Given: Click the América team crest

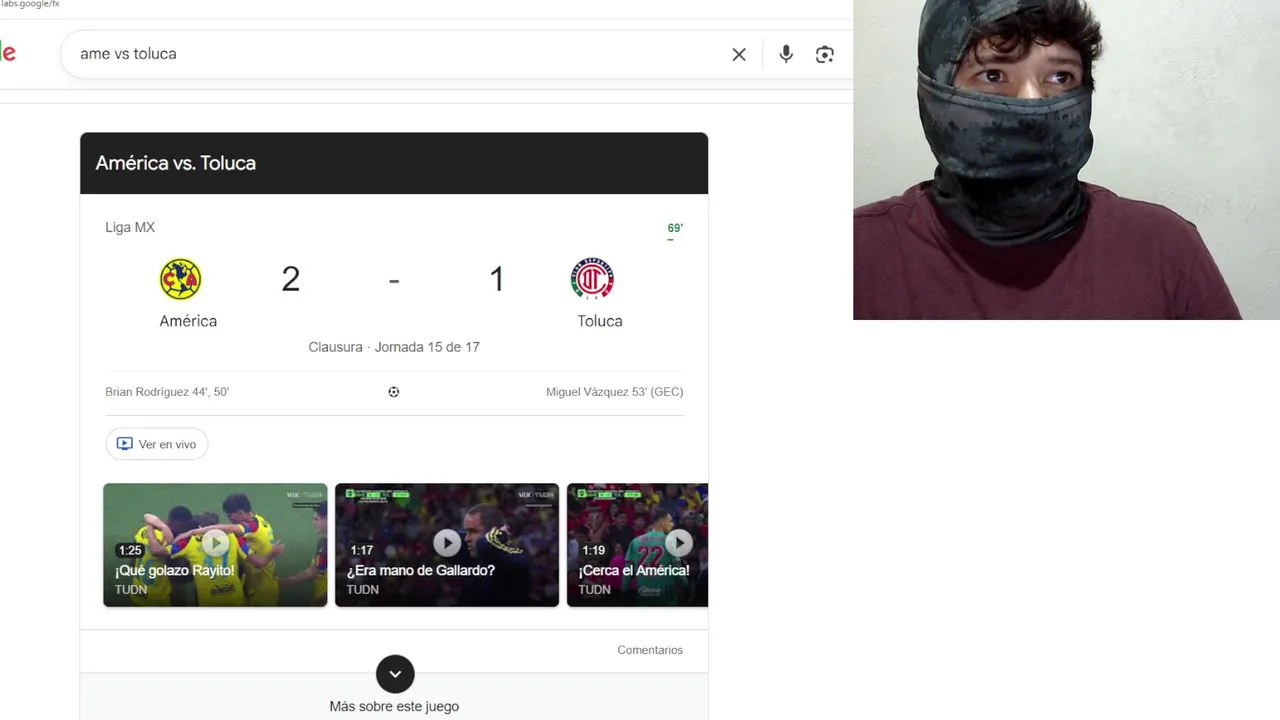Looking at the screenshot, I should click(181, 279).
